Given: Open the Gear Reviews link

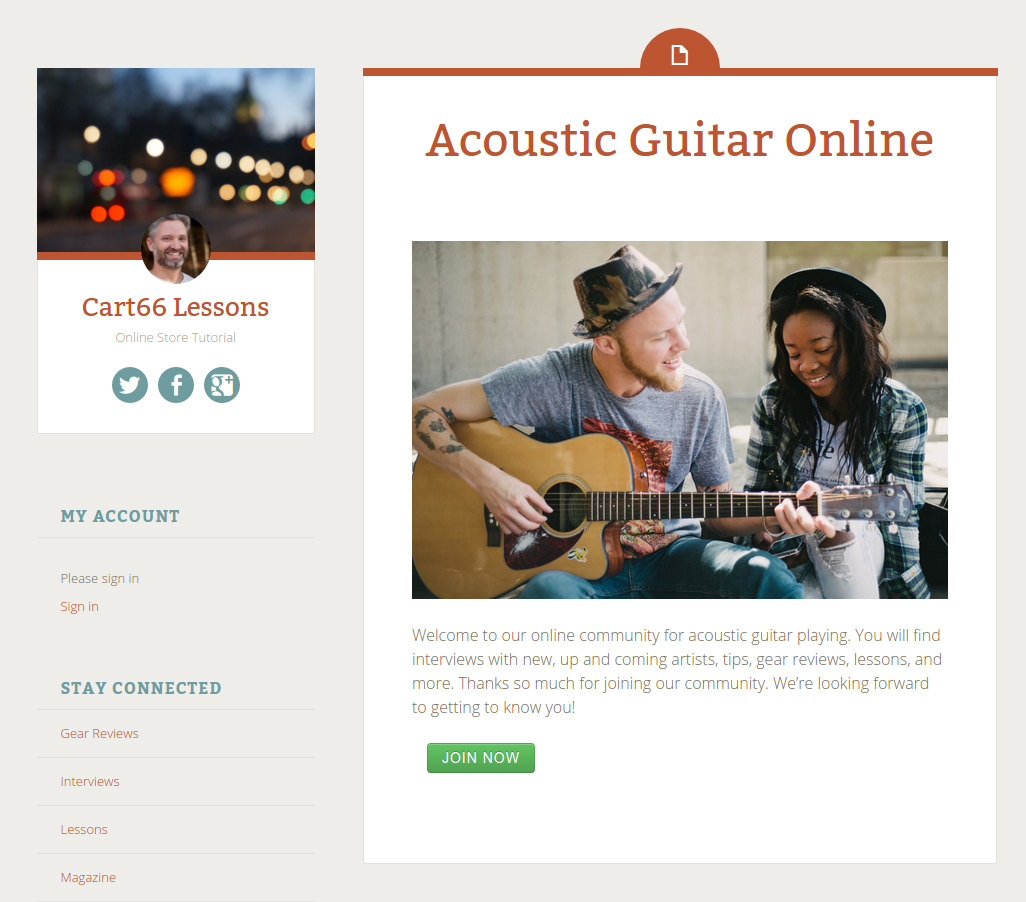Looking at the screenshot, I should click(99, 734).
